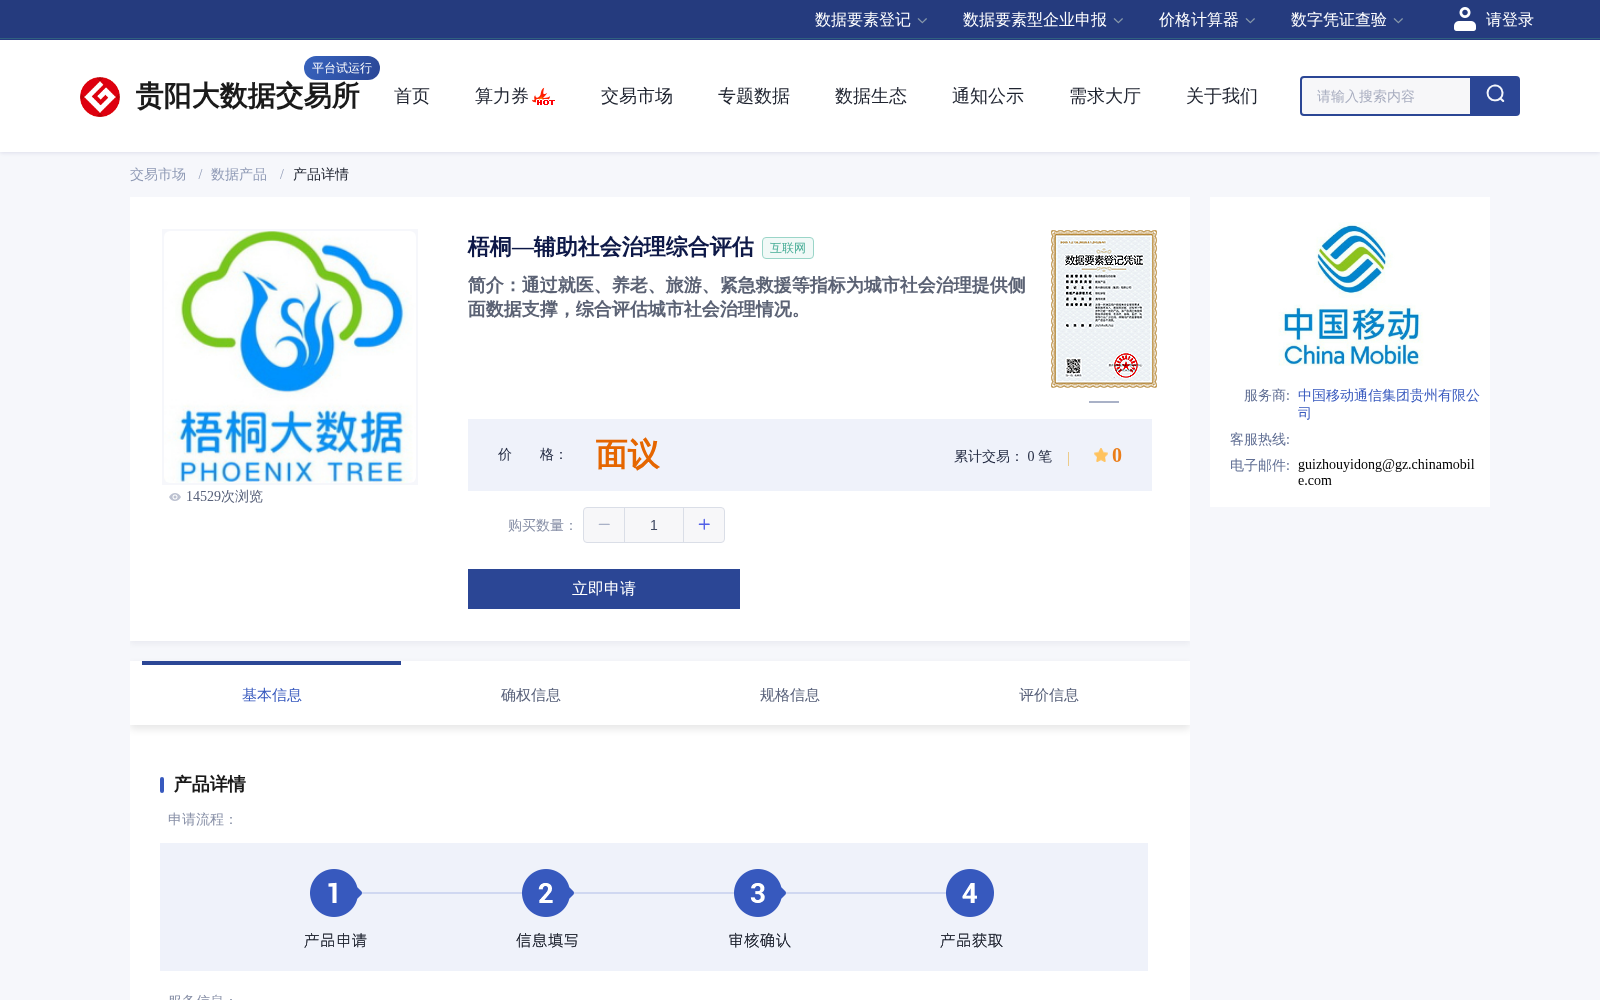Click step 4 产品获取 circle
The image size is (1600, 1000).
click(970, 893)
